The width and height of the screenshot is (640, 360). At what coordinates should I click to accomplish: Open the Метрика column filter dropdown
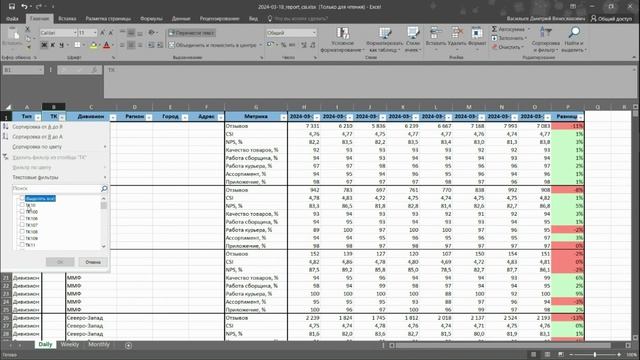[x=283, y=118]
